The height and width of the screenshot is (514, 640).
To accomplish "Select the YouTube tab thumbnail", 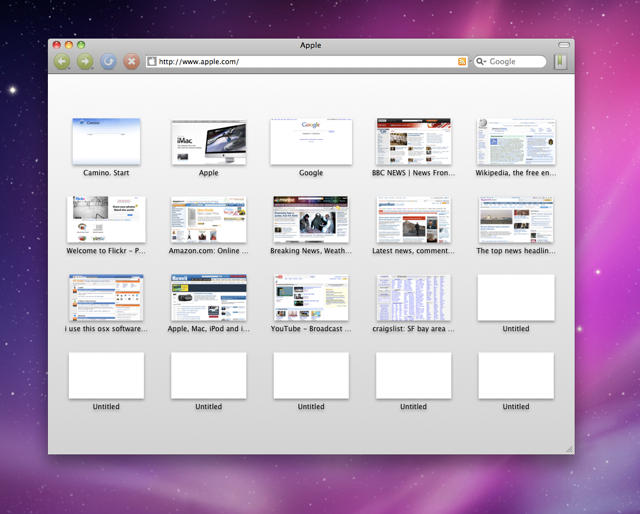I will (x=311, y=298).
